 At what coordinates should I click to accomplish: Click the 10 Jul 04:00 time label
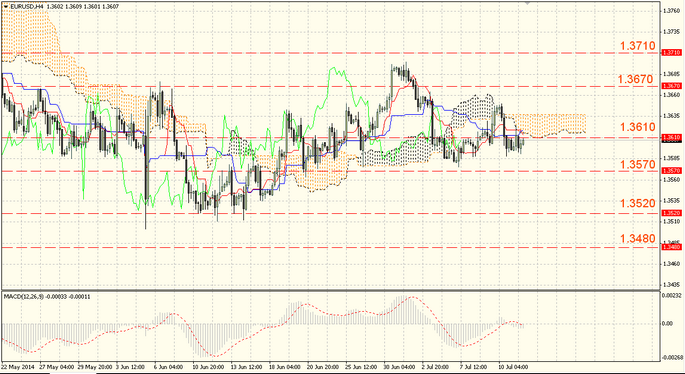(513, 367)
